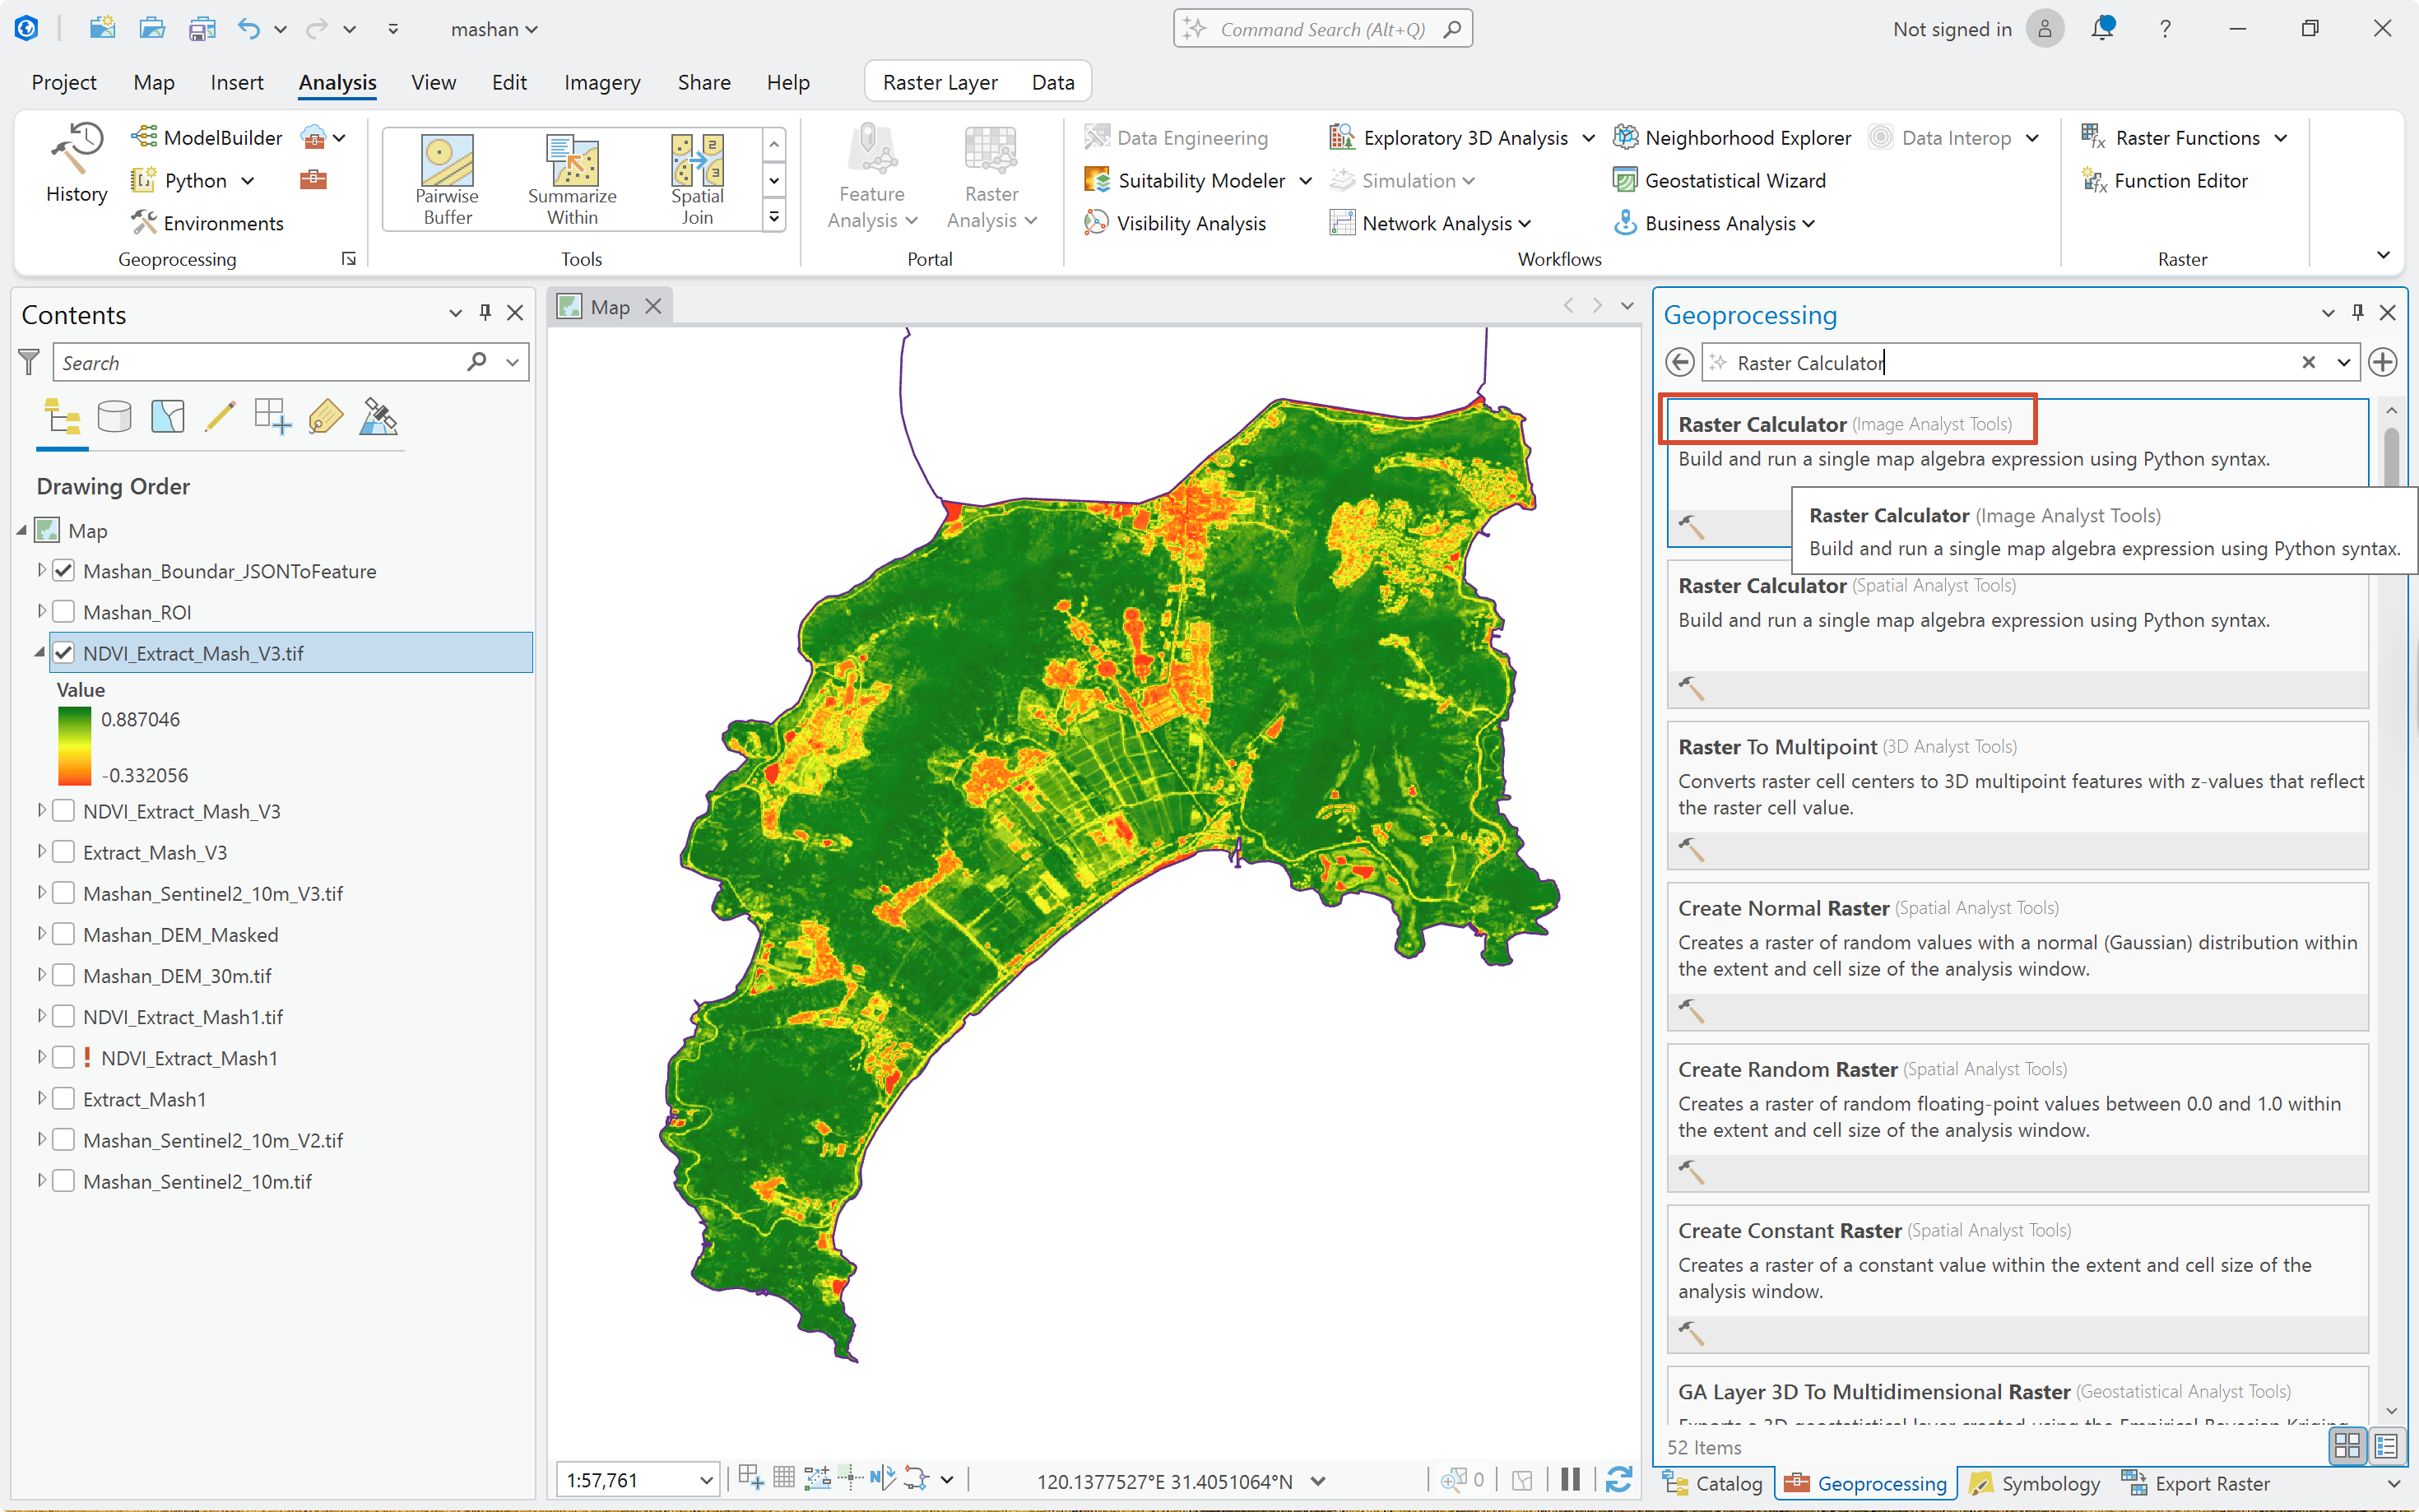Image resolution: width=2419 pixels, height=1512 pixels.
Task: Click the Visibility Analysis icon
Action: click(x=1096, y=223)
